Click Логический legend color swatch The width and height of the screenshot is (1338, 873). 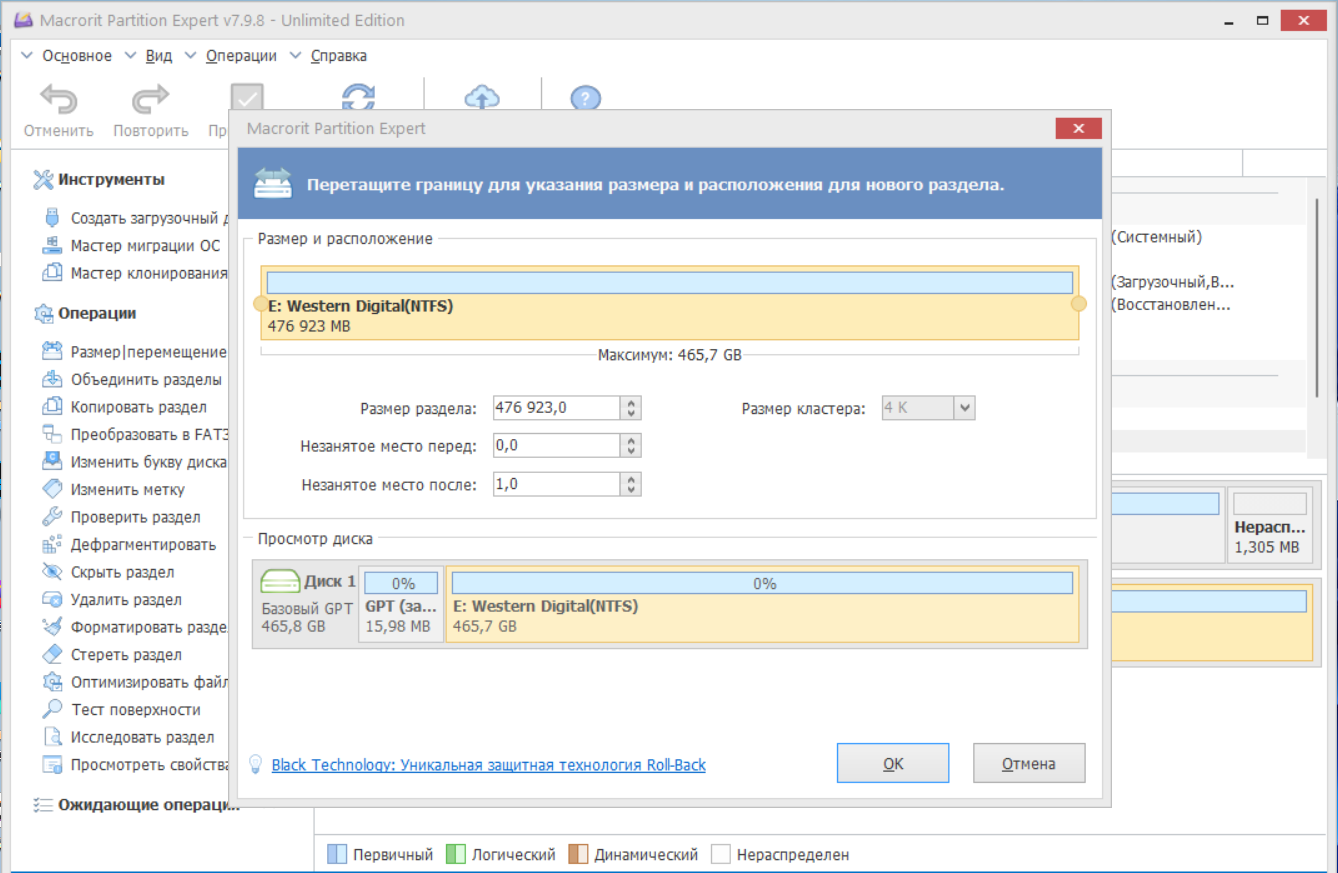[x=456, y=855]
